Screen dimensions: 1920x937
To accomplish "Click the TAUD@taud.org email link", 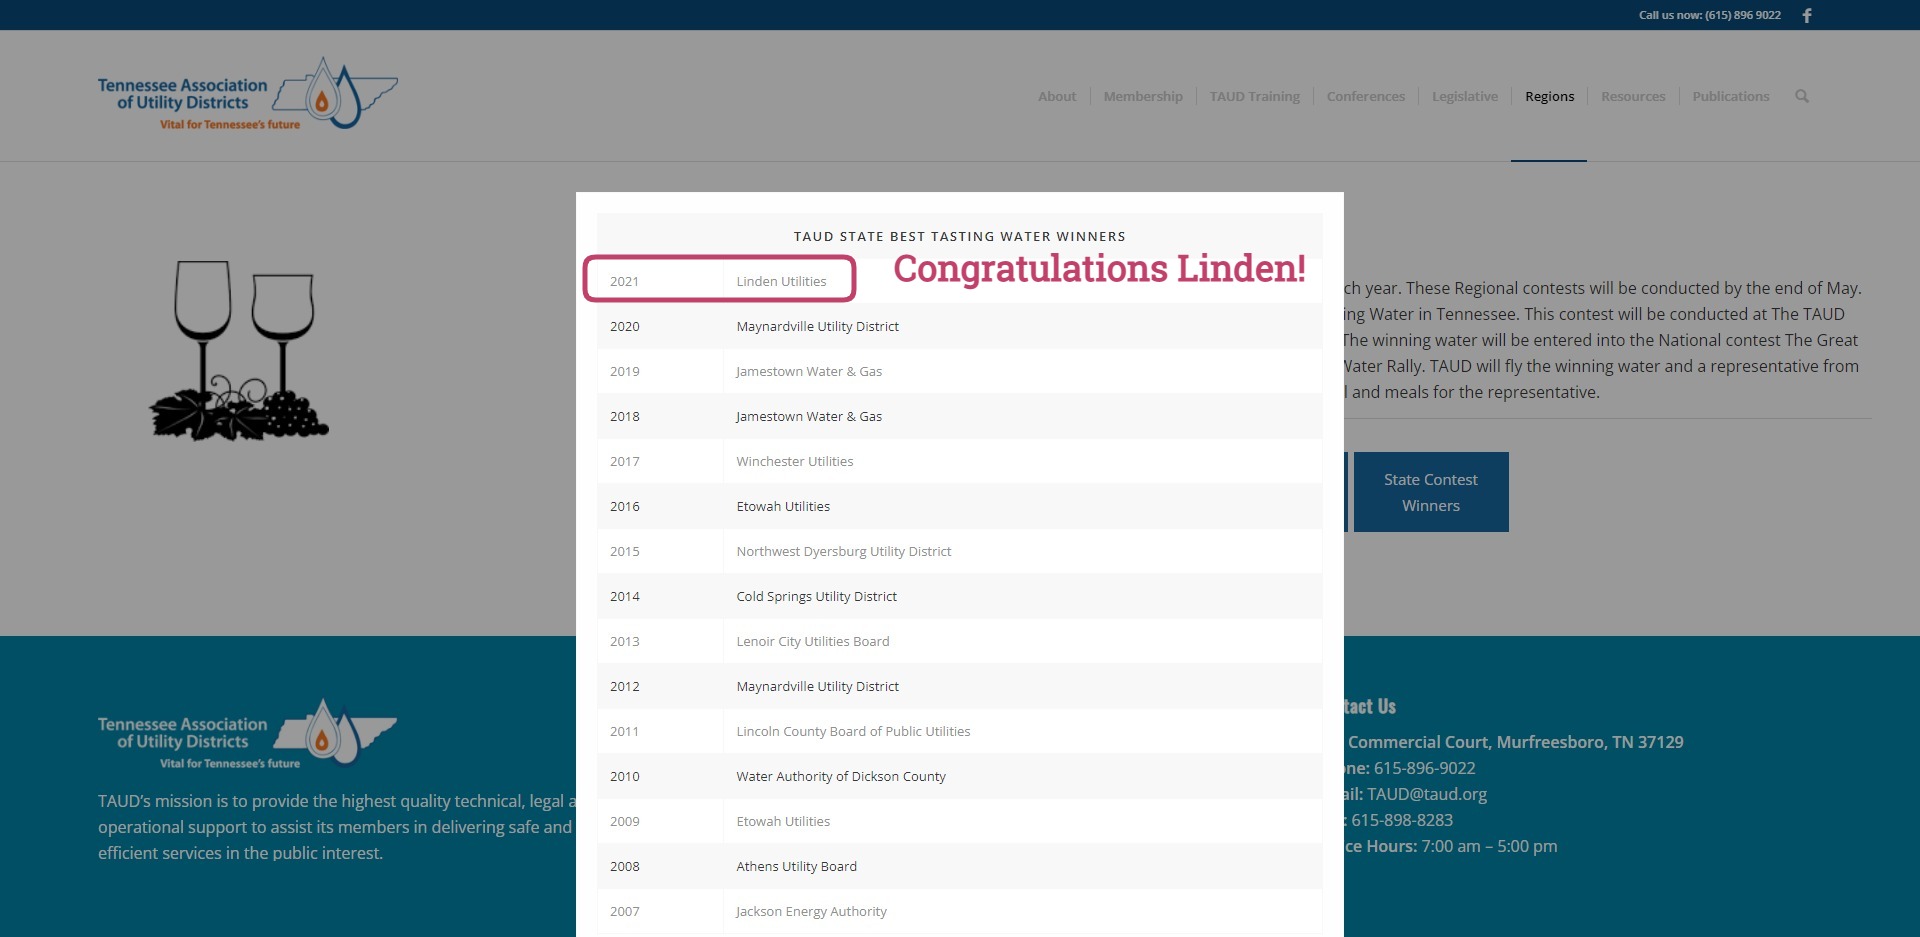I will coord(1427,794).
